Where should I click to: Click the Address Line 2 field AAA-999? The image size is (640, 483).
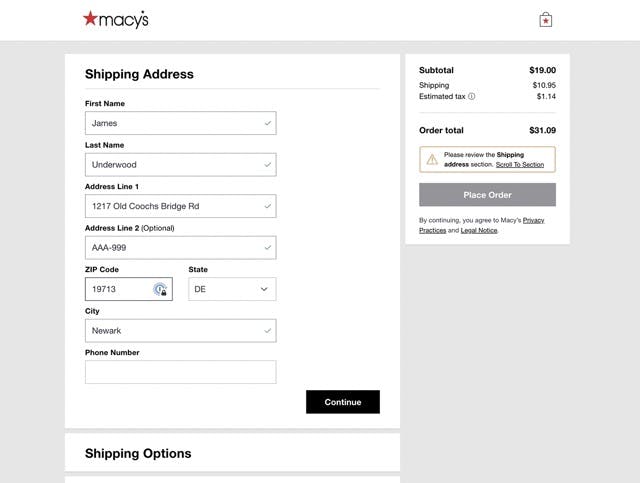click(180, 247)
